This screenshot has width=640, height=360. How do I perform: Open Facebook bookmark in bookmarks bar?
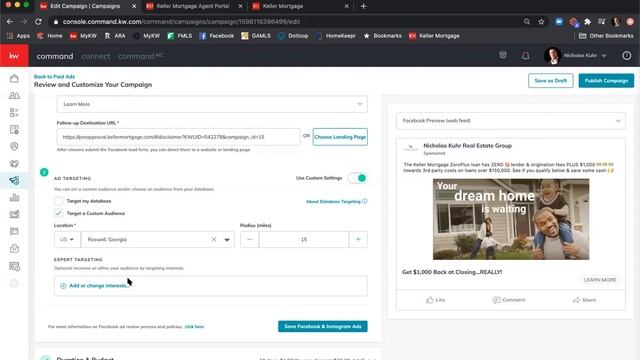217,36
